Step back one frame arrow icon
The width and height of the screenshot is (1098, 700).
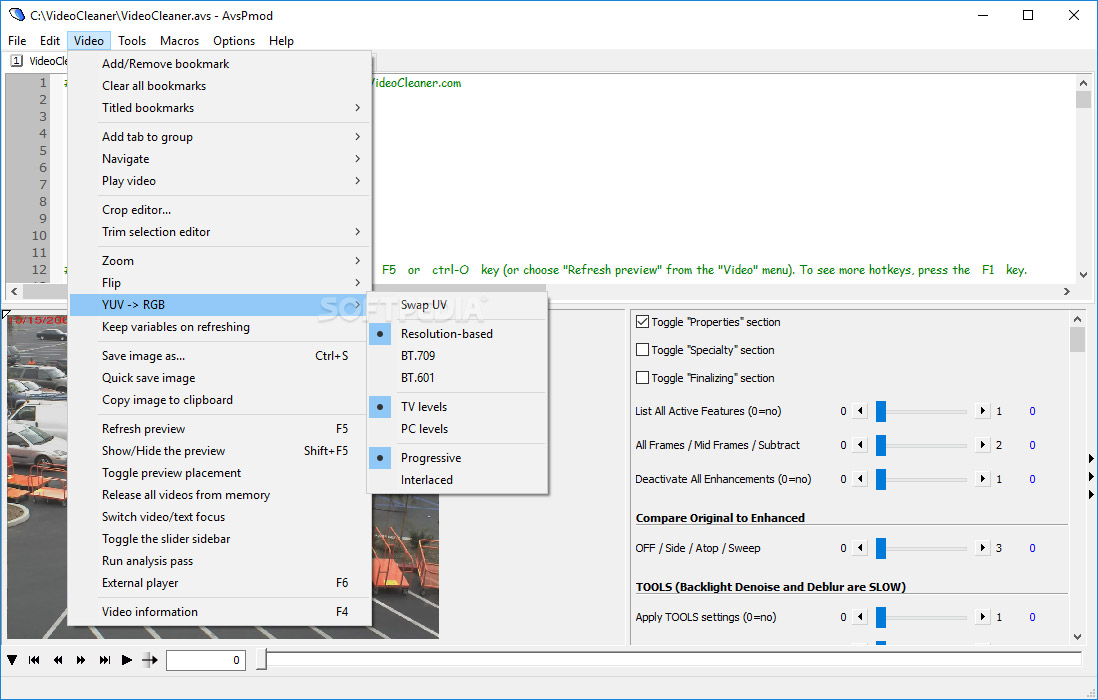click(58, 659)
